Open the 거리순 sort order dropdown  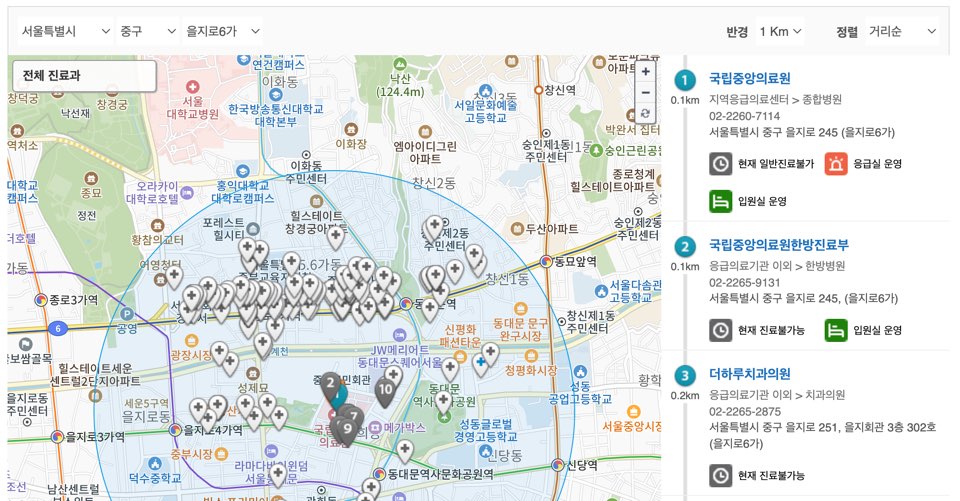(x=903, y=31)
